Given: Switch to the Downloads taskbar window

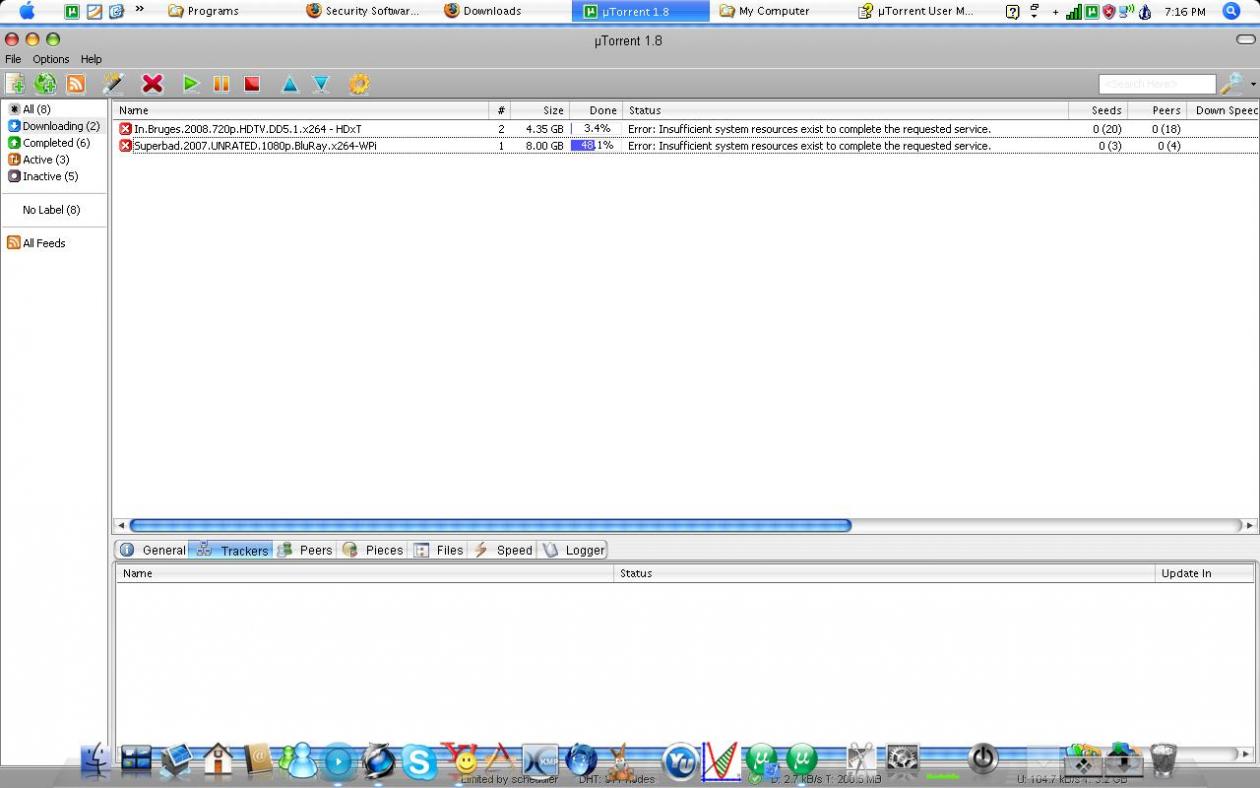Looking at the screenshot, I should (483, 11).
